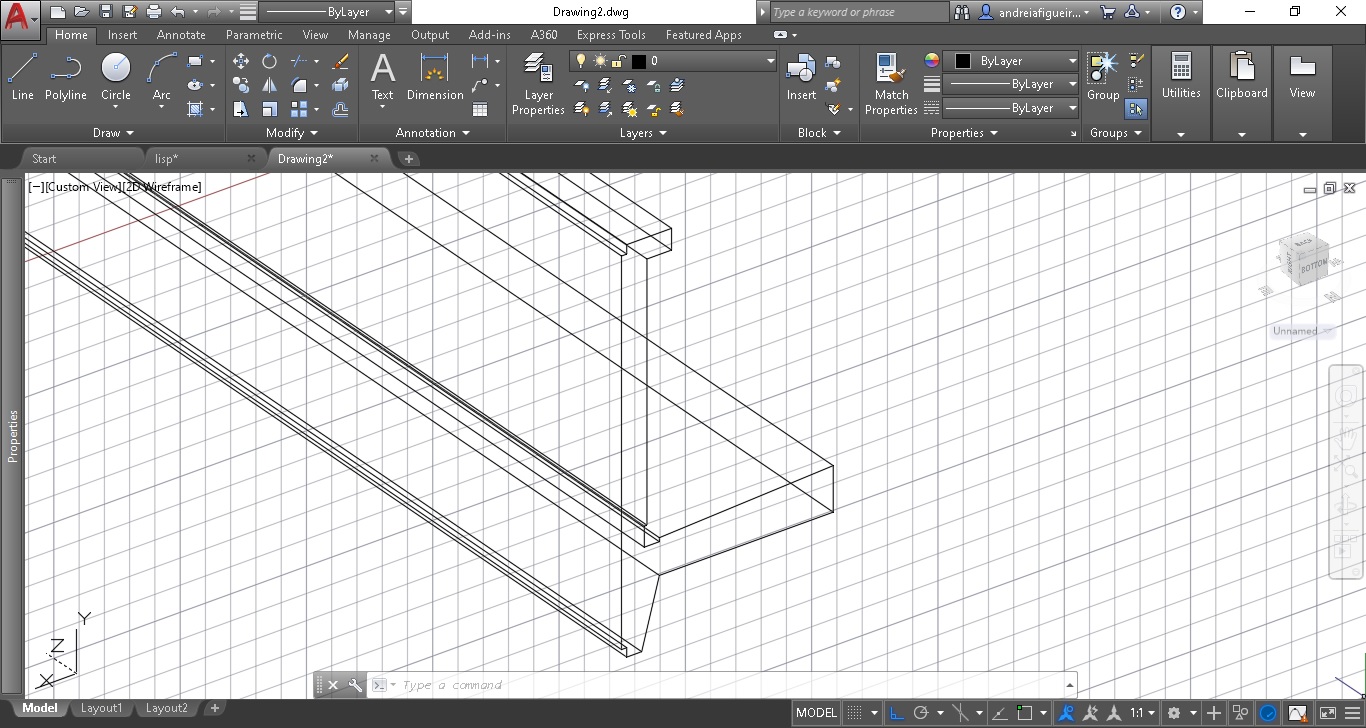Expand the Modify panel dropdown
1366x728 pixels.
292,133
